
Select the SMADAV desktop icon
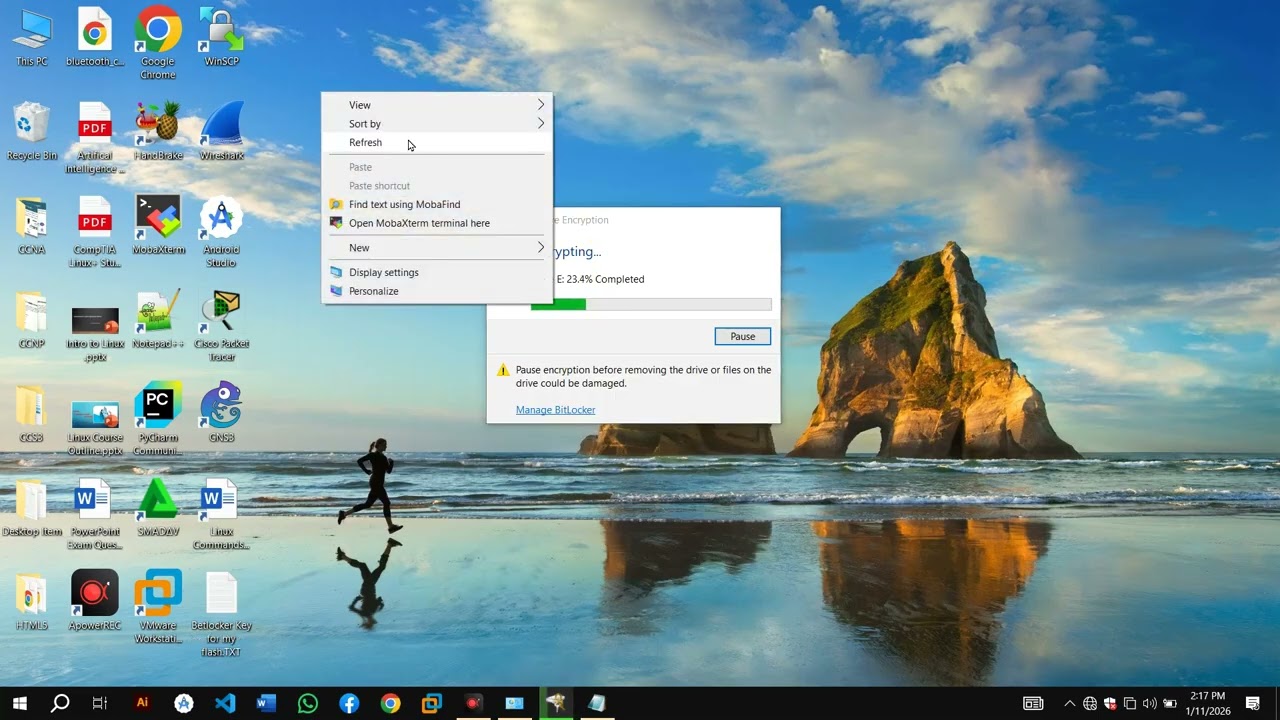[158, 508]
